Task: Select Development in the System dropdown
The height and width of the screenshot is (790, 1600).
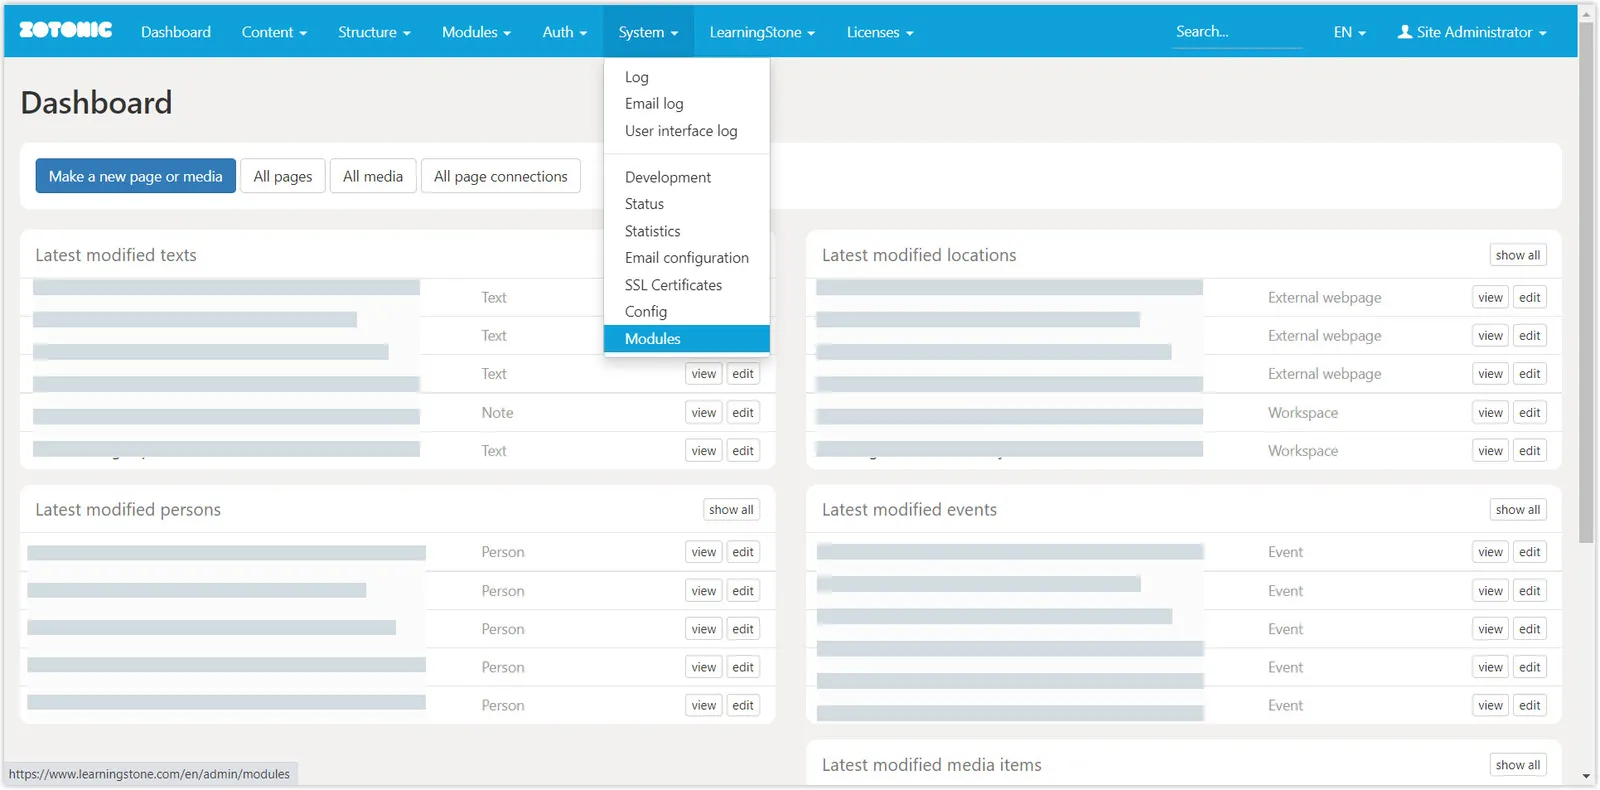Action: click(668, 177)
